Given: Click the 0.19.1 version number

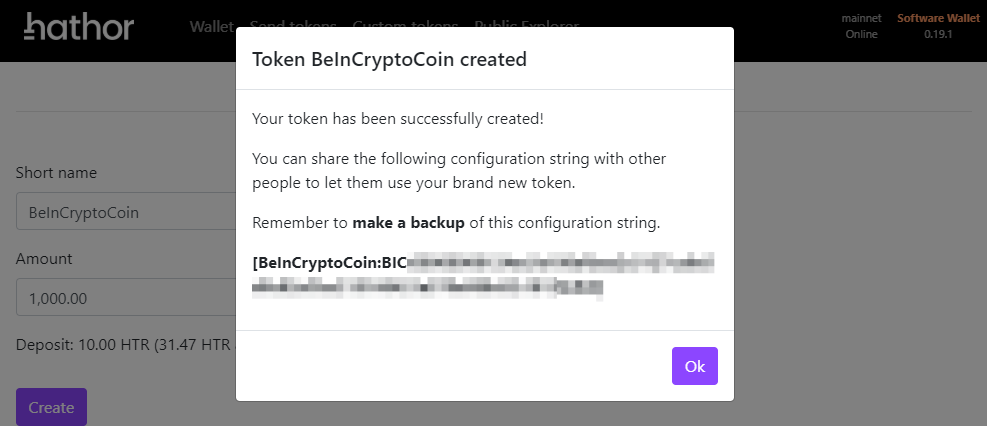Looking at the screenshot, I should [x=938, y=34].
